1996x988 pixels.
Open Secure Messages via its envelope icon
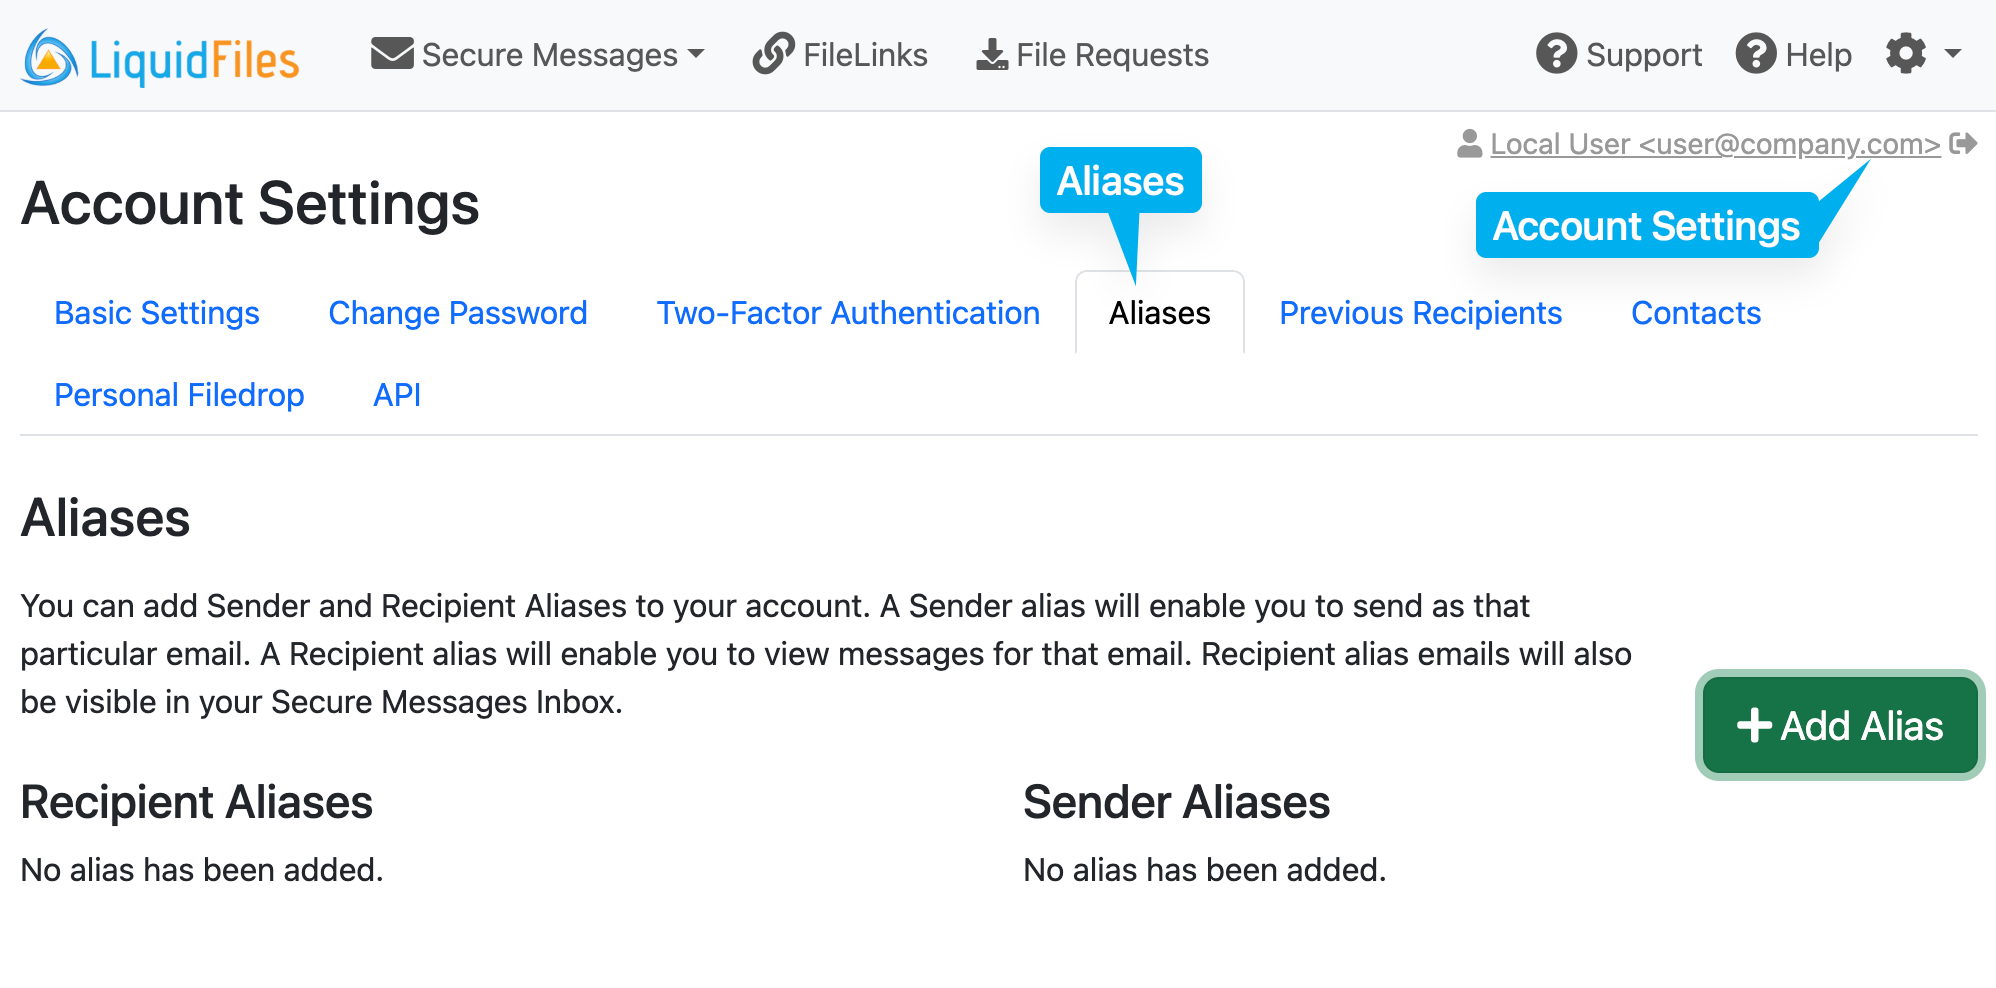pyautogui.click(x=391, y=54)
